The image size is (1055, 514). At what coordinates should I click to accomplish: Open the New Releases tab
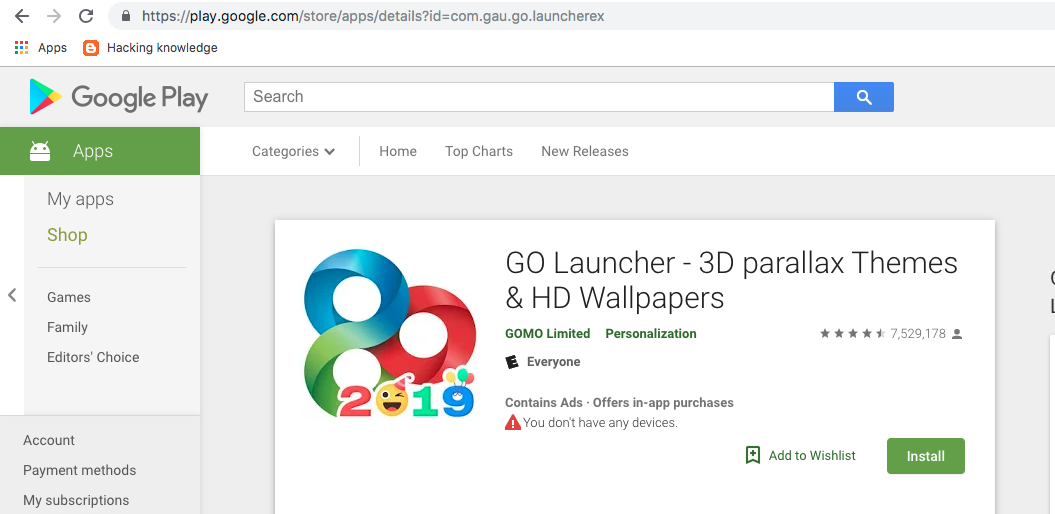tap(585, 151)
